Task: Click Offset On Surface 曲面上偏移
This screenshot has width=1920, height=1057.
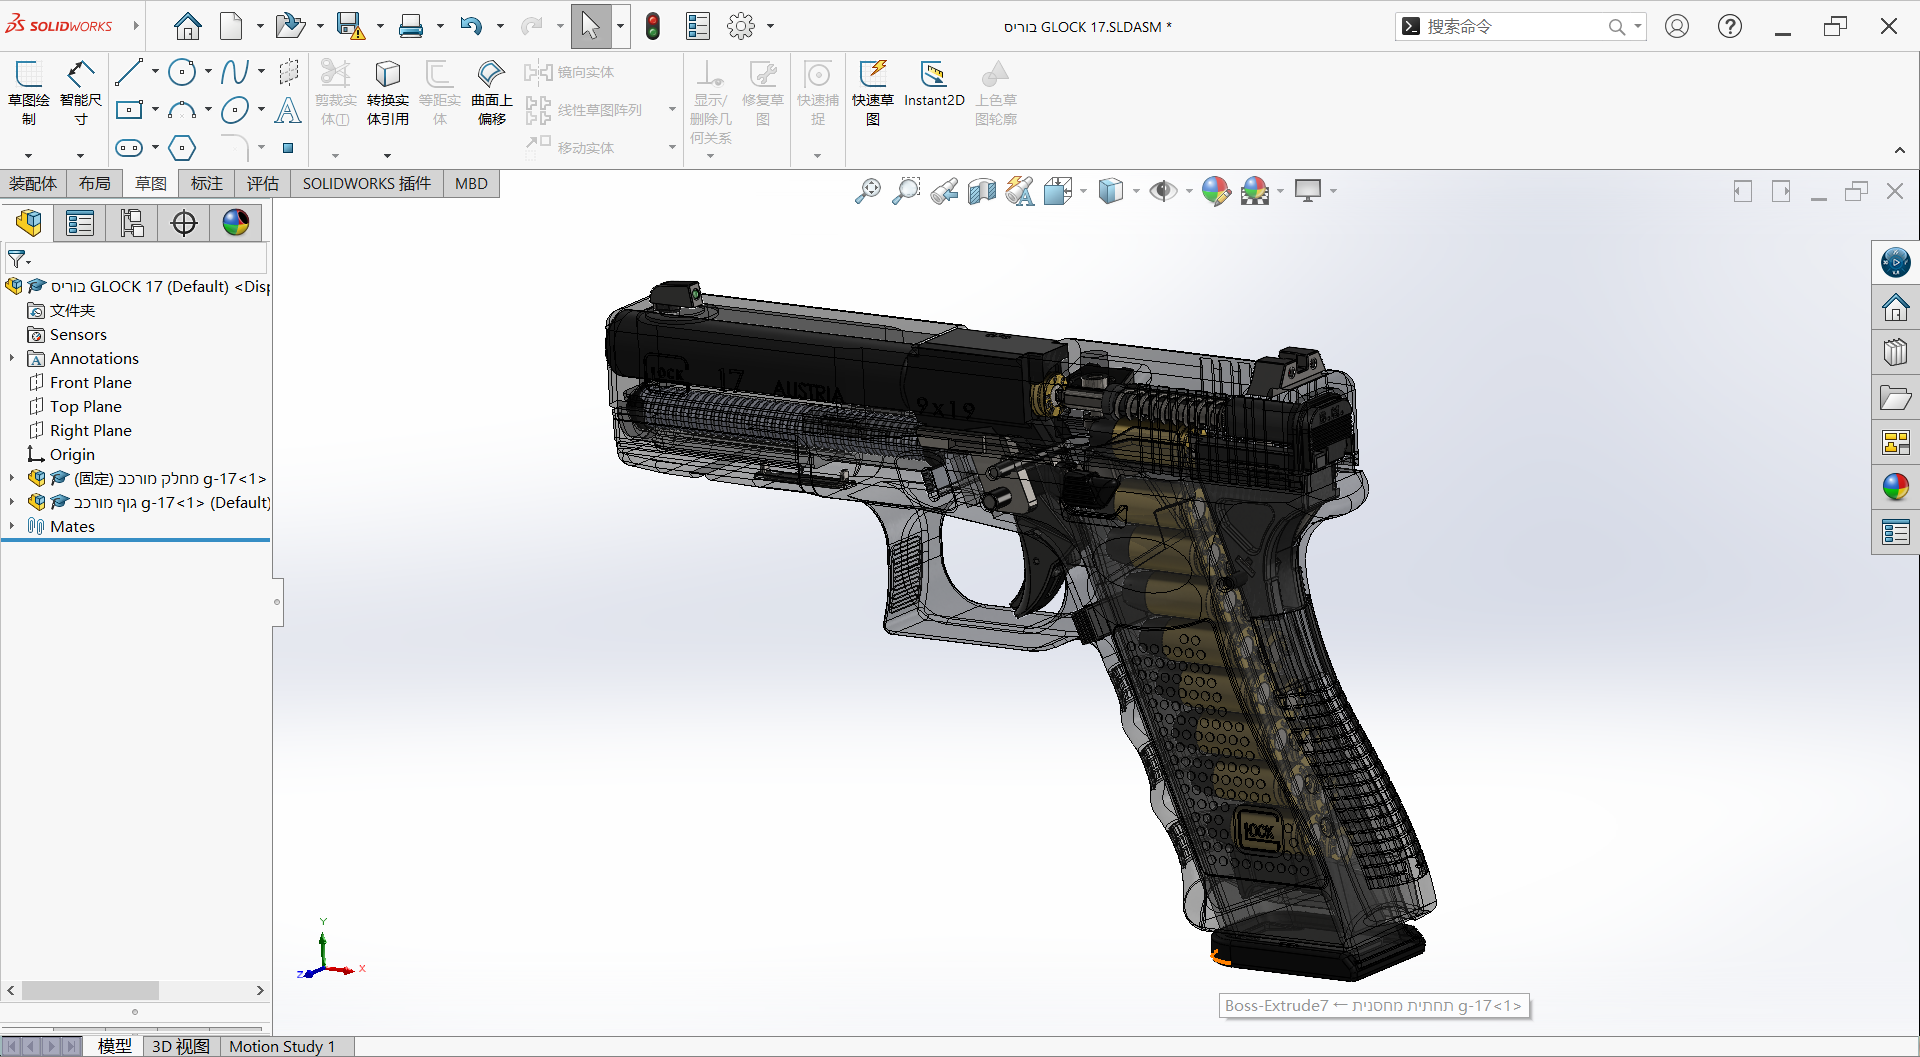Action: 492,93
